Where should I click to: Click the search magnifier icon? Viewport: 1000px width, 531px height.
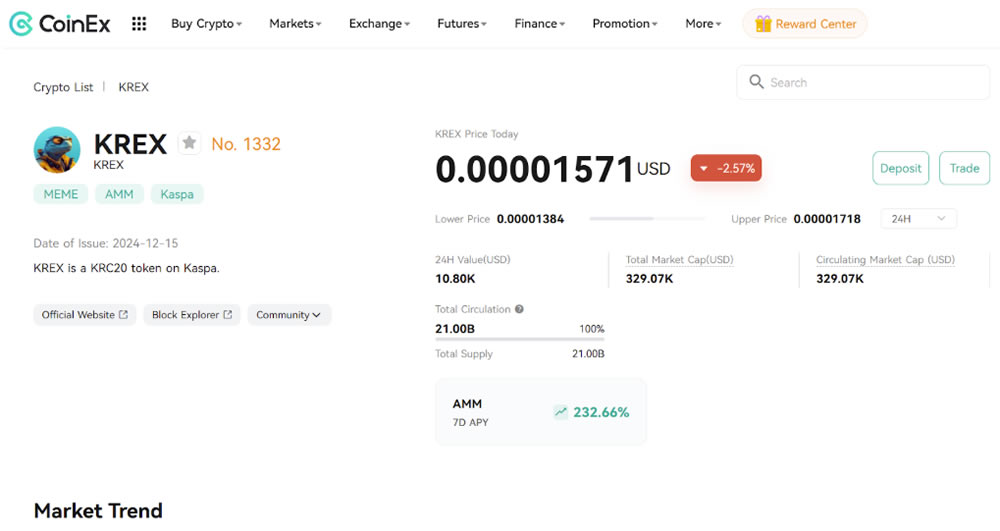pos(756,82)
